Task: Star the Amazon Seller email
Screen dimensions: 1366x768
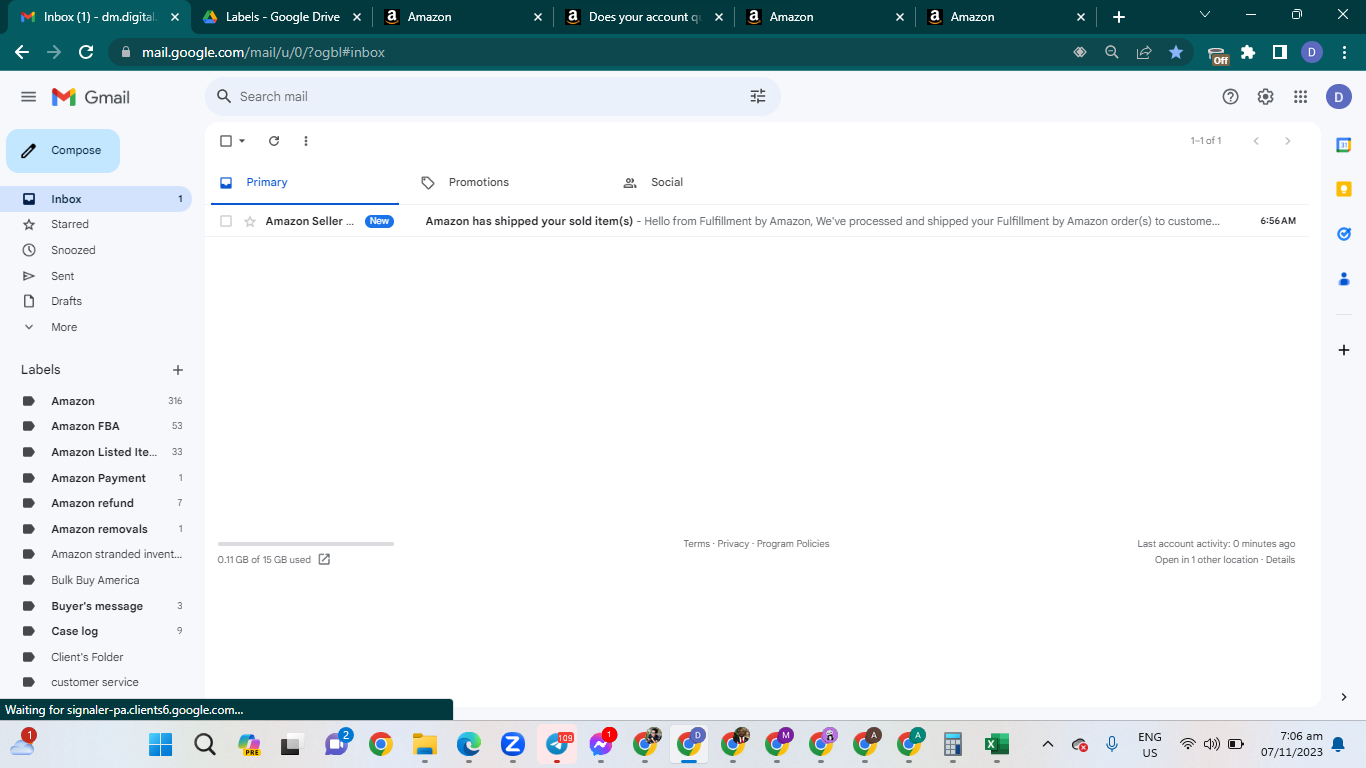Action: 250,221
